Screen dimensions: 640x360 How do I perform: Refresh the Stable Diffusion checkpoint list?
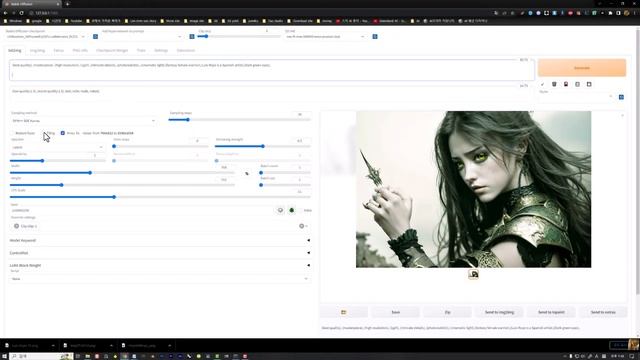click(95, 37)
